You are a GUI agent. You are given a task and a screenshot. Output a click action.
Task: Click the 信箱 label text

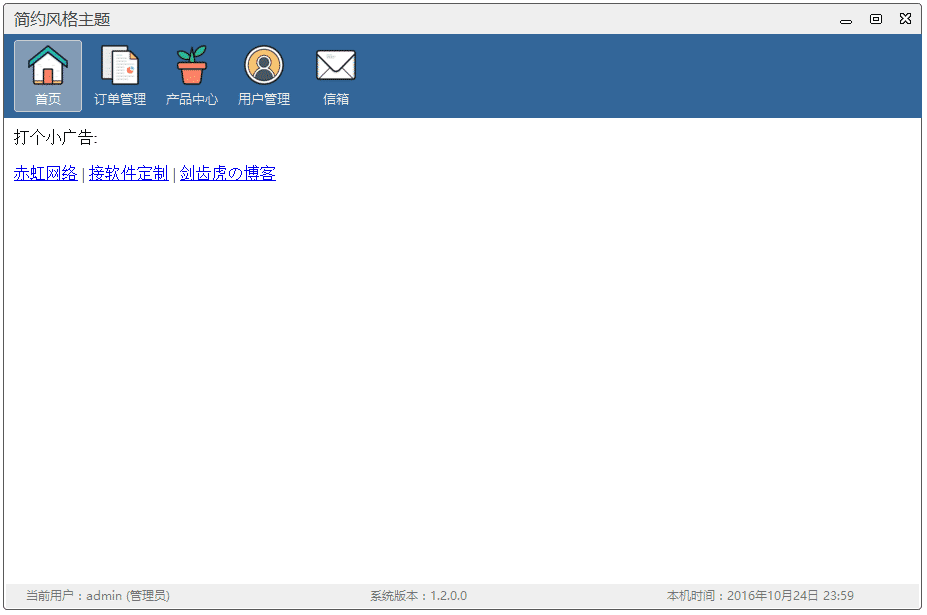336,99
